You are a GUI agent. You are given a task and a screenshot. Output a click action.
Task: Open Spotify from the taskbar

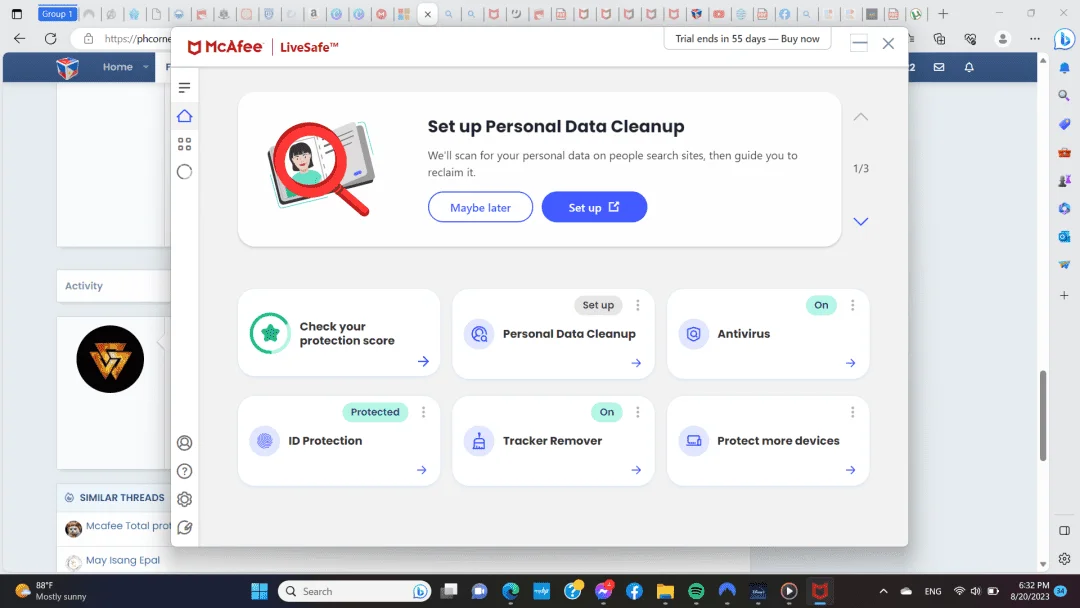click(696, 591)
